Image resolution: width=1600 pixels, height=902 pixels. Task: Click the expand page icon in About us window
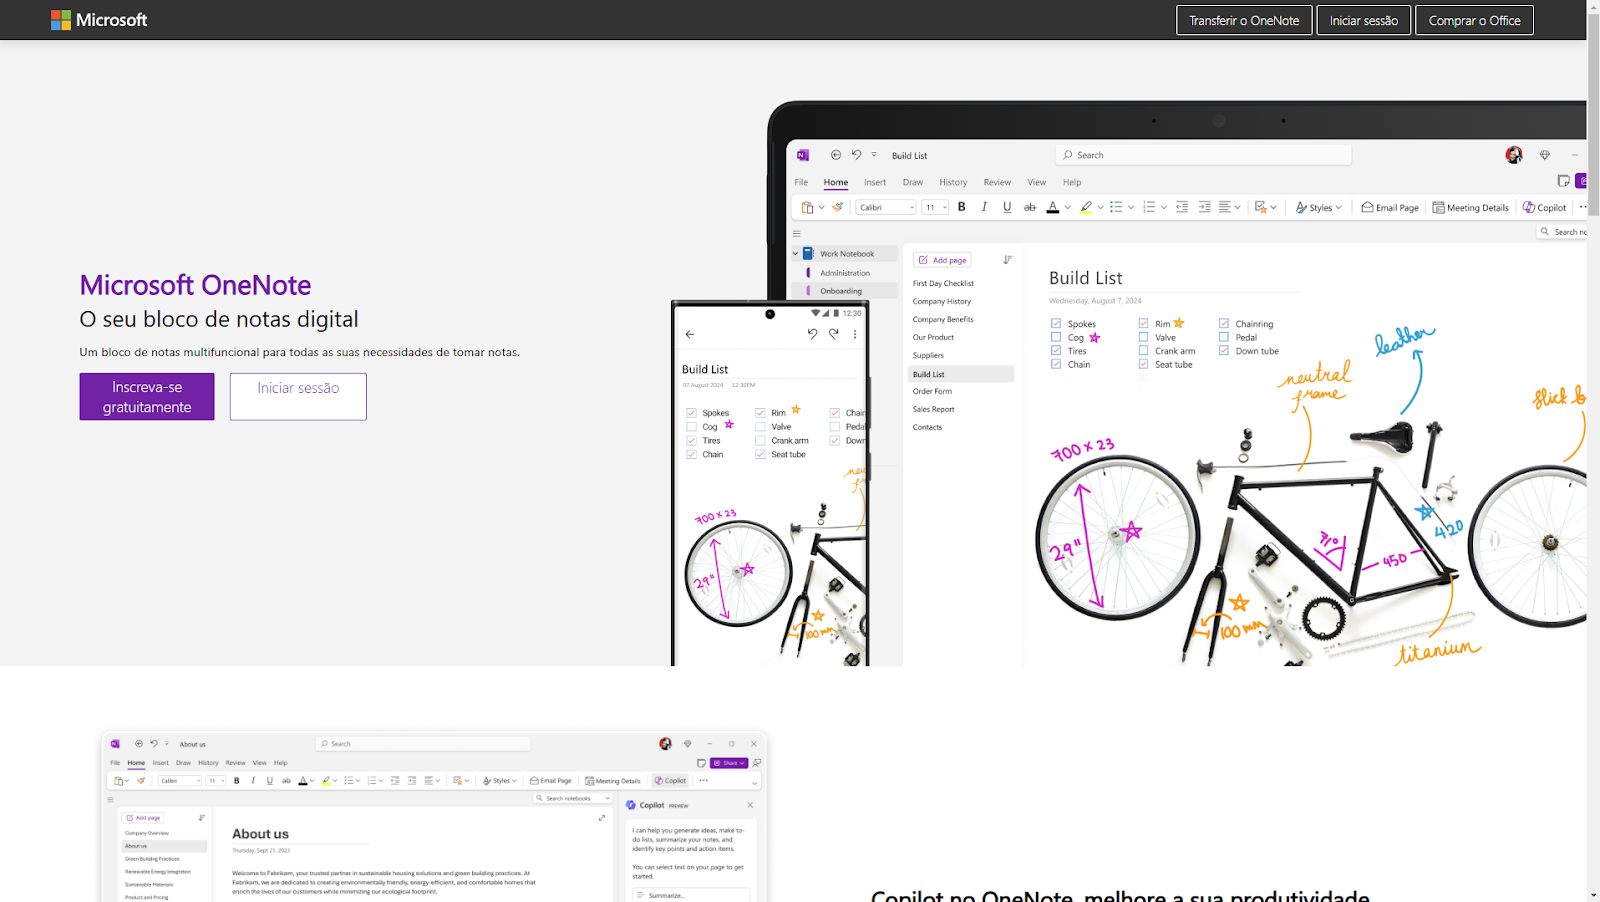click(x=602, y=818)
